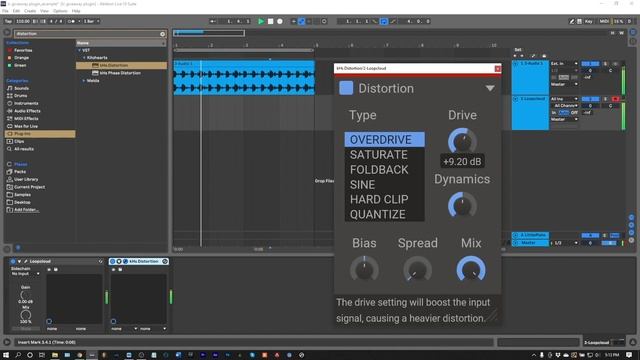Select kHs Distortion in browser list
The height and width of the screenshot is (360, 640).
pos(121,65)
